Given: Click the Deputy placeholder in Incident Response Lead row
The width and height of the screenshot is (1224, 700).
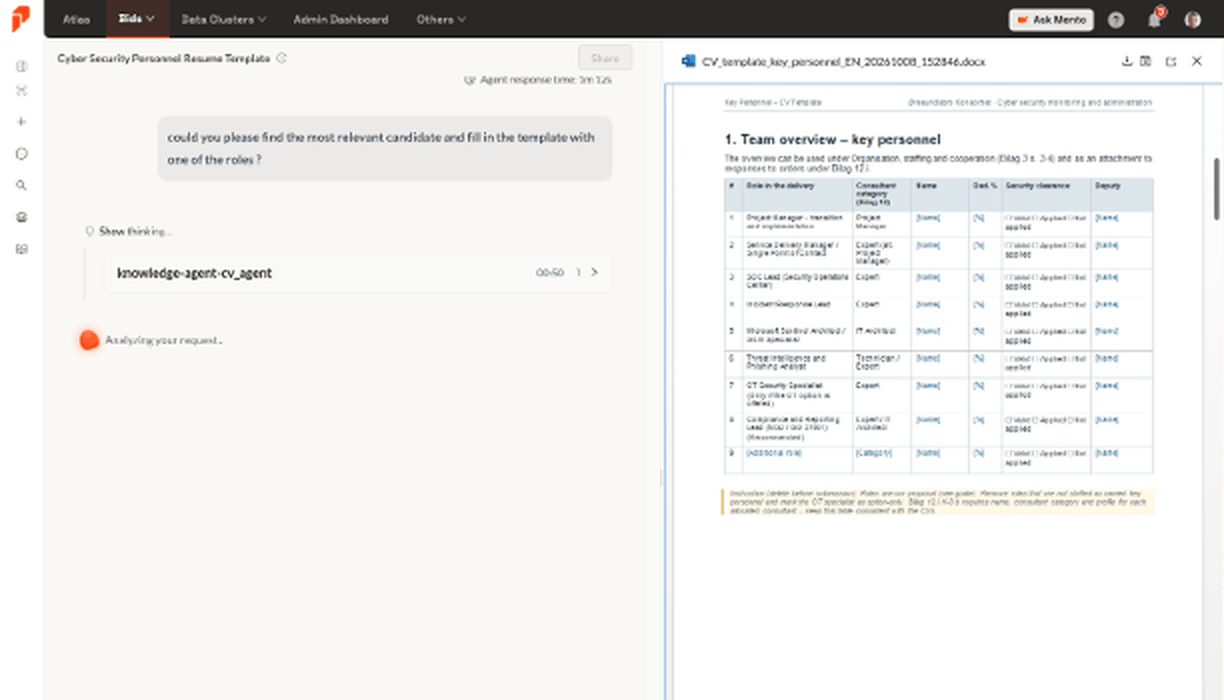Looking at the screenshot, I should (1107, 304).
